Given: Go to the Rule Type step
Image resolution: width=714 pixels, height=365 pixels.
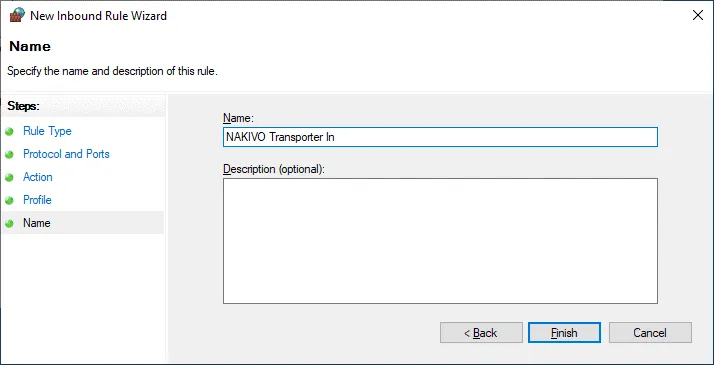Looking at the screenshot, I should (47, 131).
